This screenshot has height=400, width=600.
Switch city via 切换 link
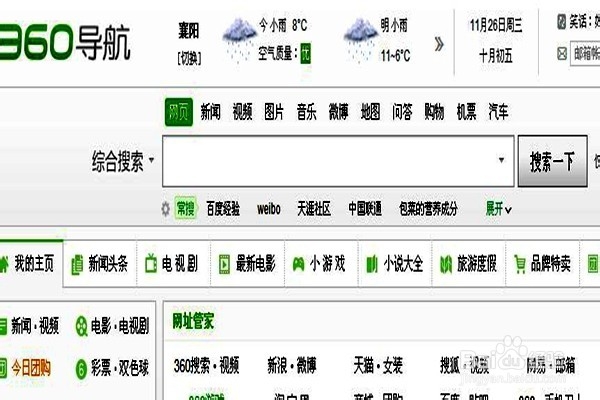pos(189,58)
